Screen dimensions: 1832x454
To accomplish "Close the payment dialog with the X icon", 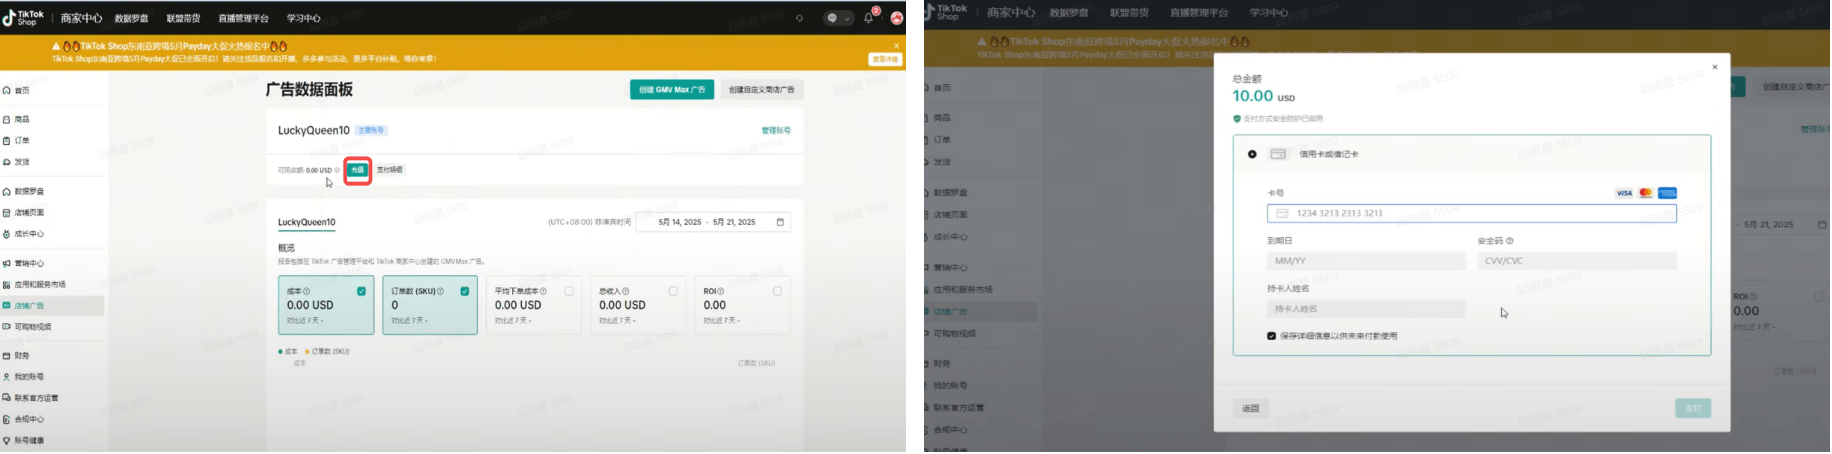I will pyautogui.click(x=1714, y=67).
